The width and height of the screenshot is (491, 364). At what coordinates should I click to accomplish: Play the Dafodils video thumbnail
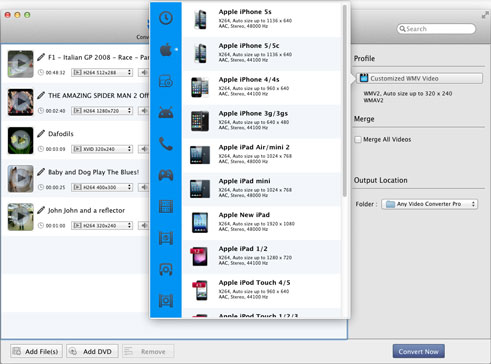(21, 140)
